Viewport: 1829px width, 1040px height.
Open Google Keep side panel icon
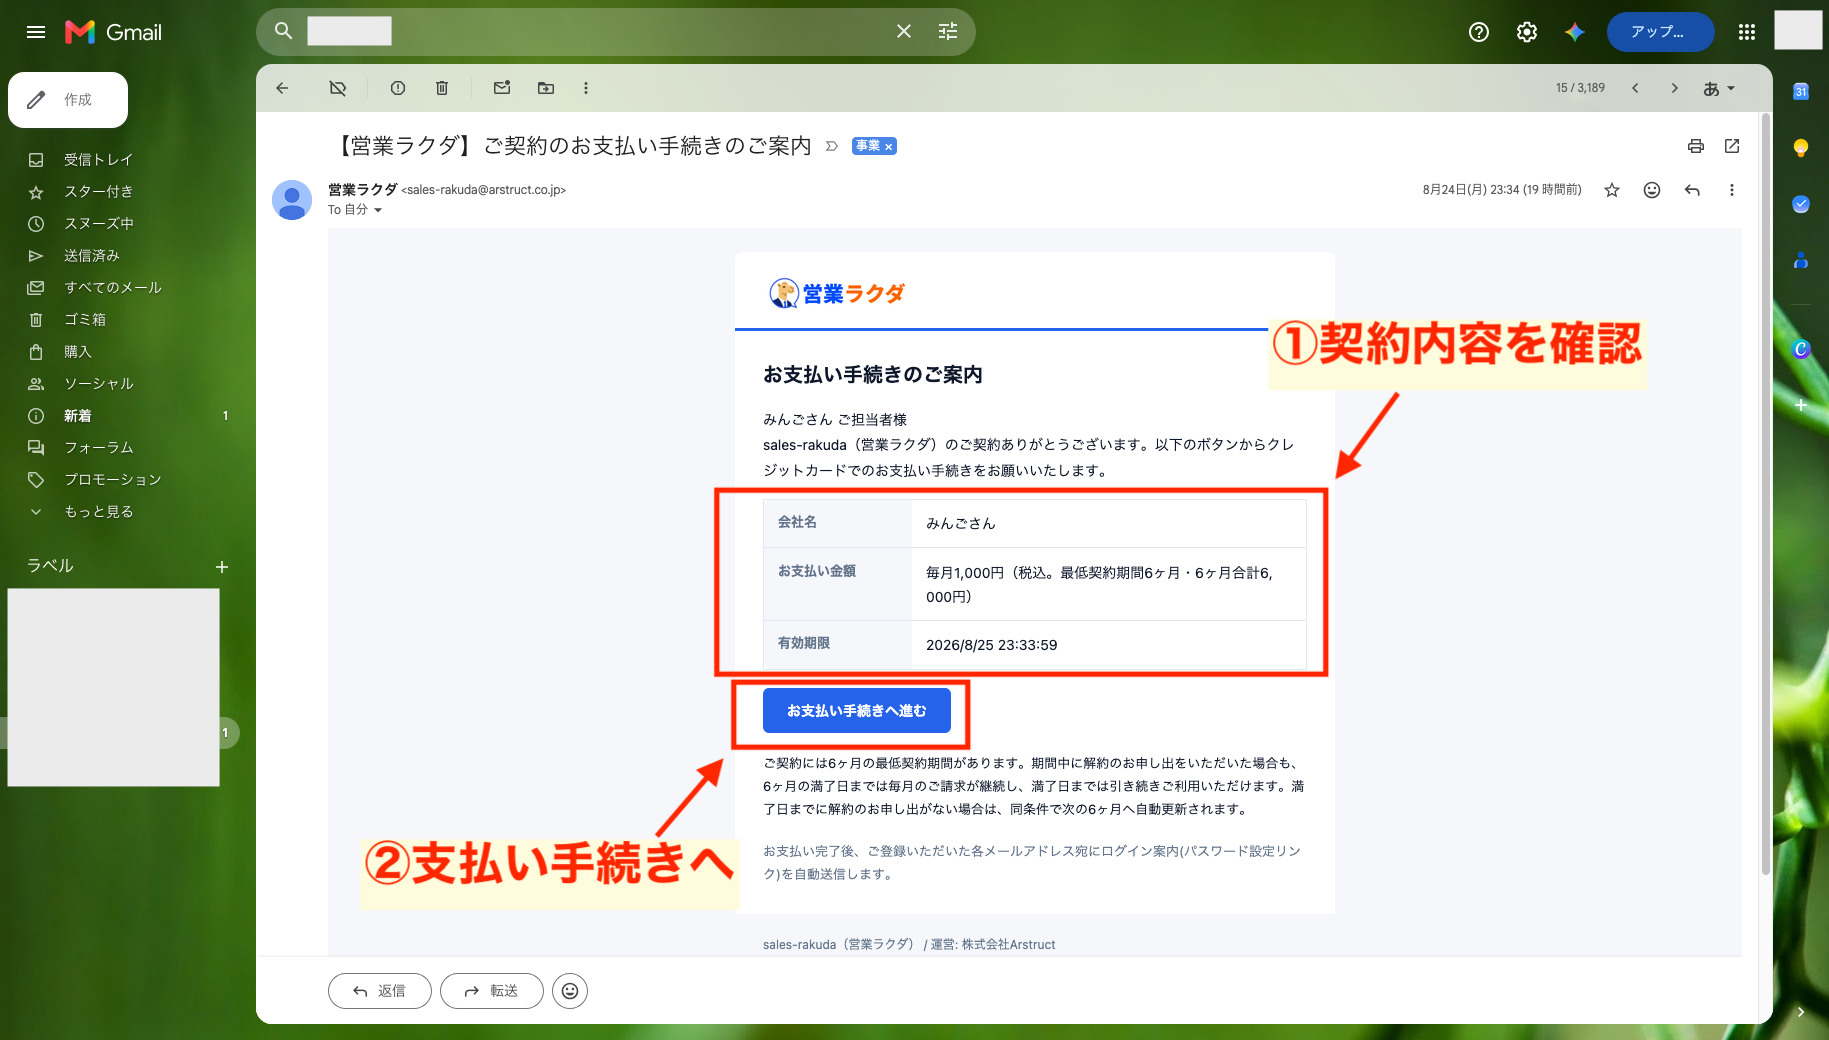tap(1801, 148)
